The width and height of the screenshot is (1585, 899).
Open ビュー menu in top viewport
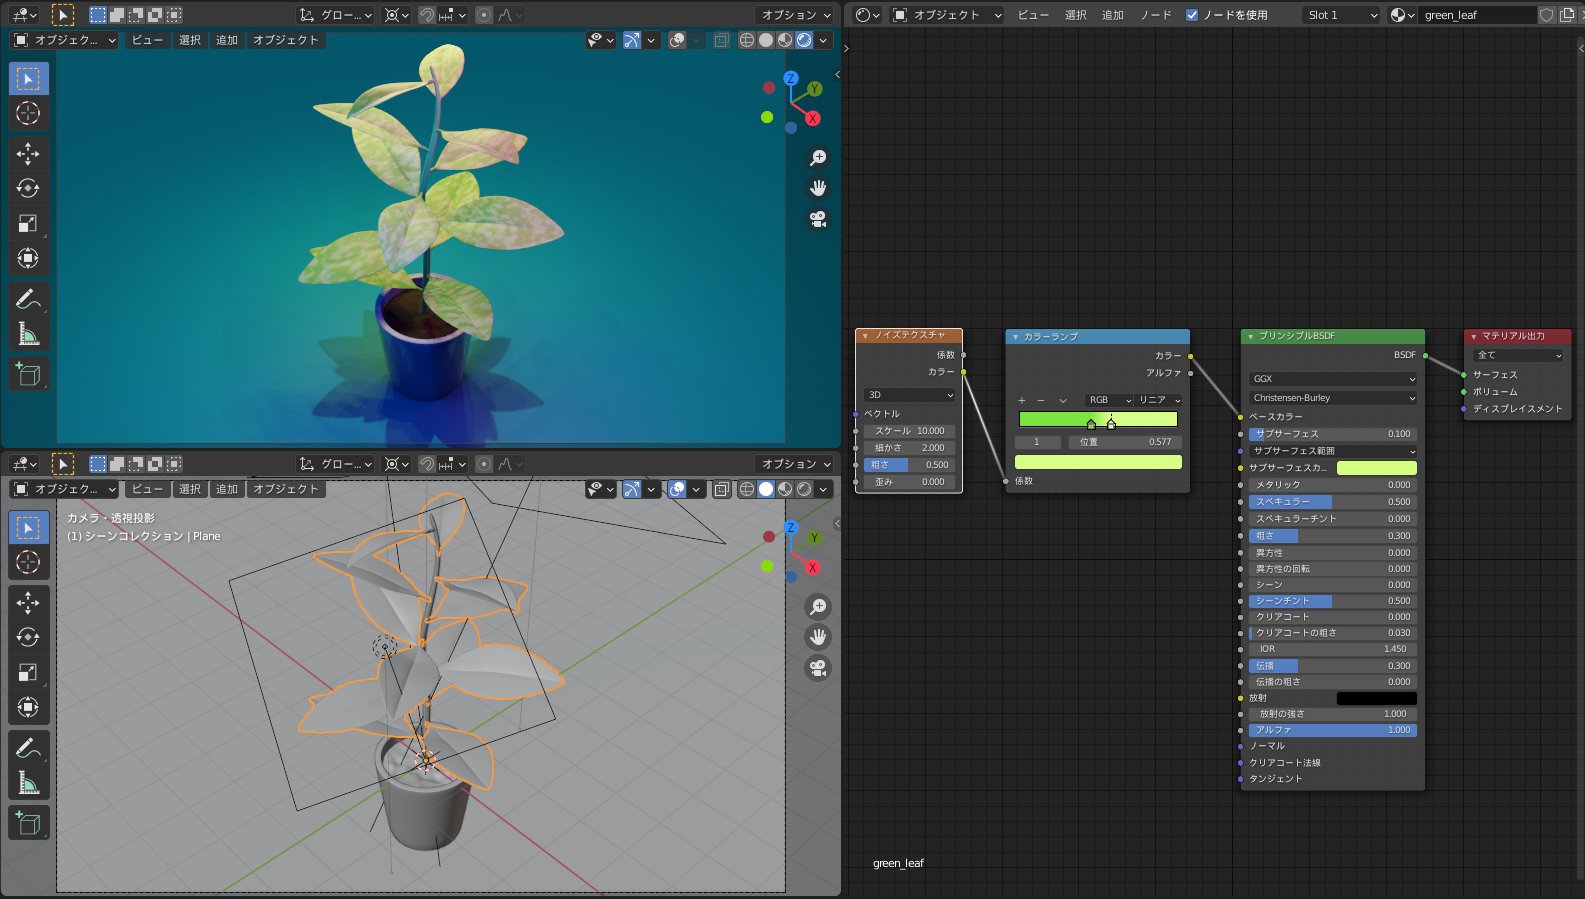[x=147, y=40]
